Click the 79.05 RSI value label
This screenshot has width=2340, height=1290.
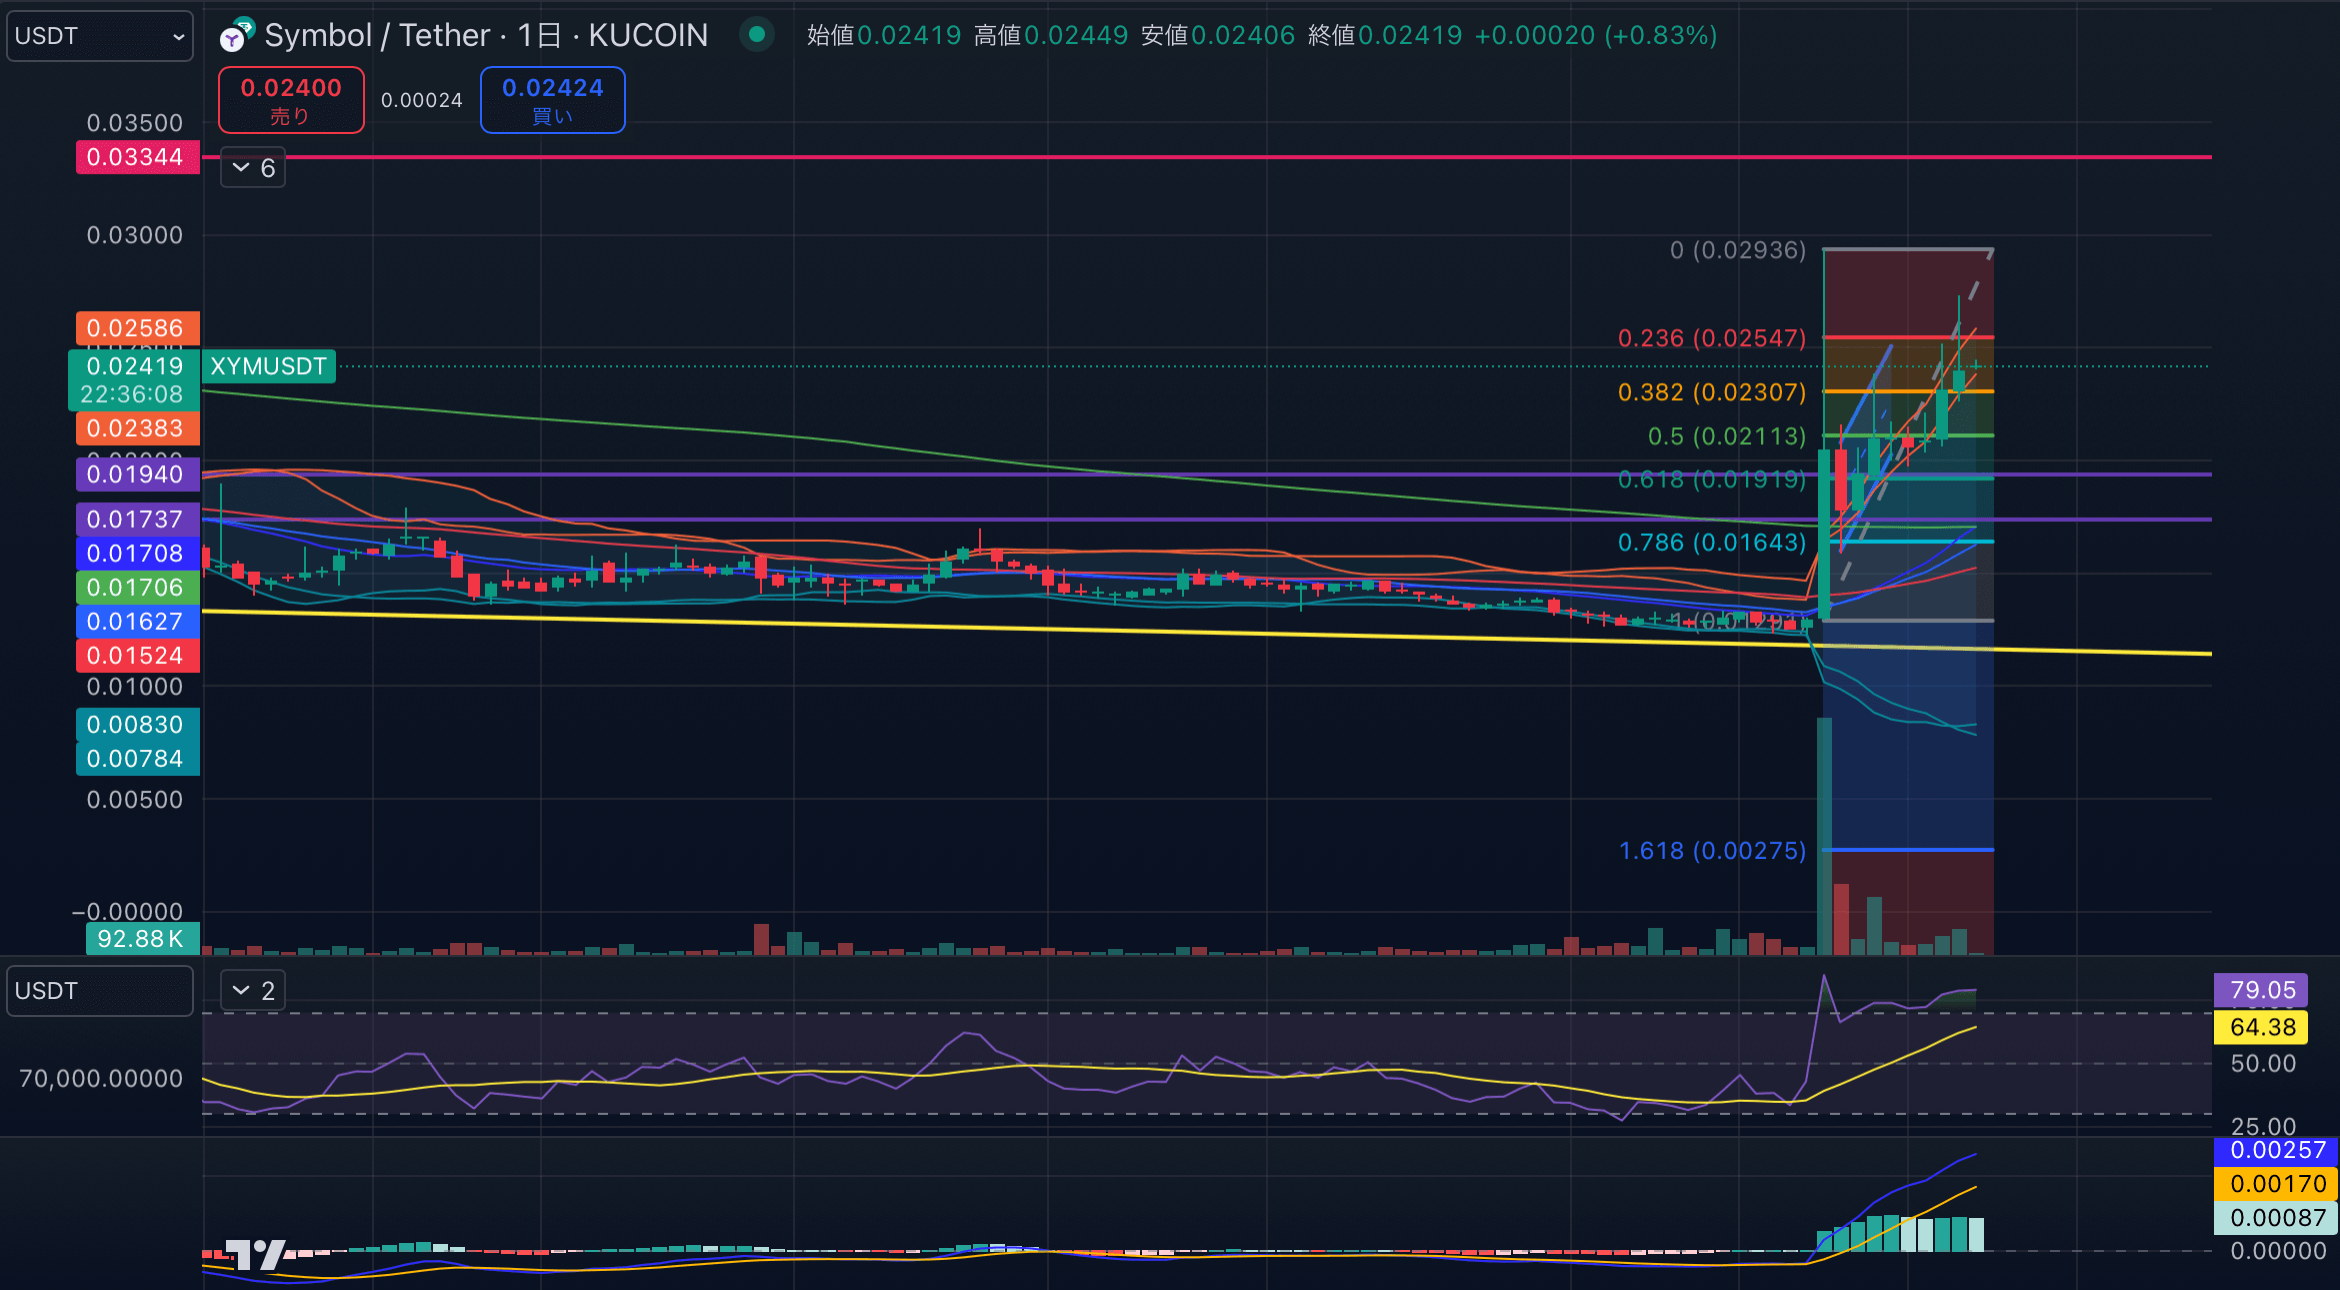(2261, 990)
